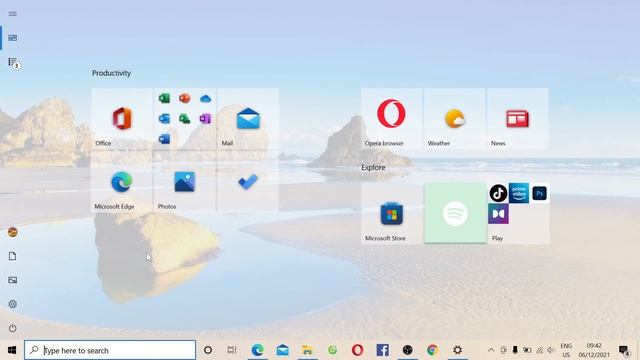Click the Productivity group heading
Image resolution: width=640 pixels, height=360 pixels.
(x=111, y=73)
